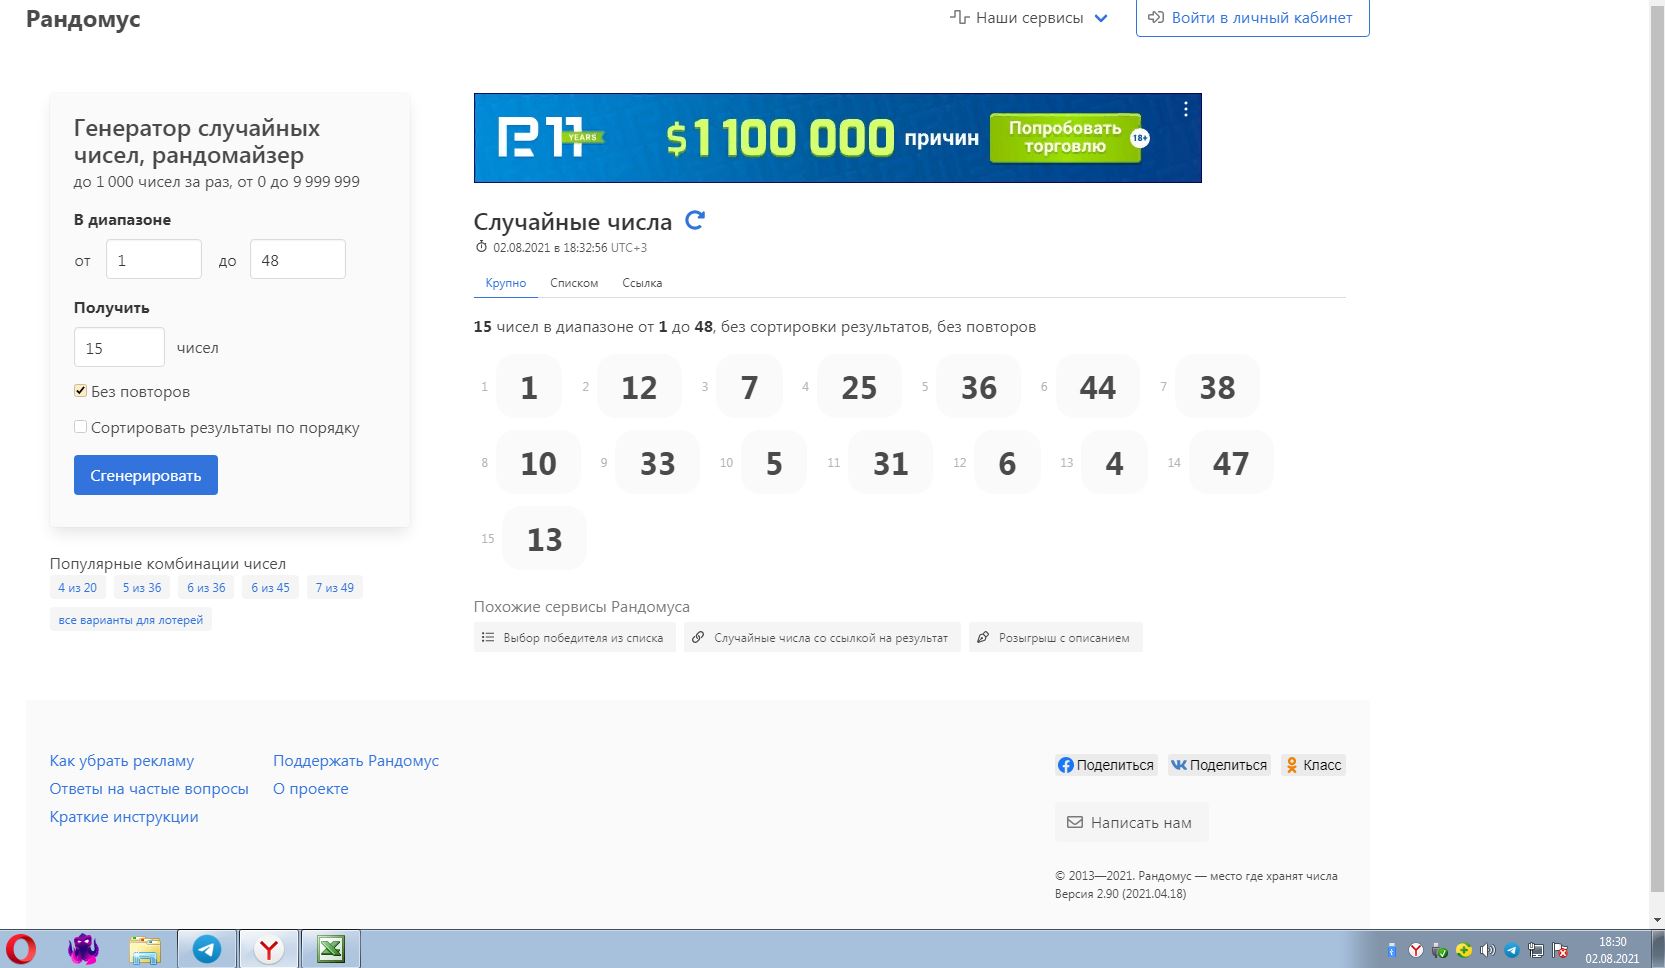
Task: Click the result number 31
Action: (x=890, y=463)
